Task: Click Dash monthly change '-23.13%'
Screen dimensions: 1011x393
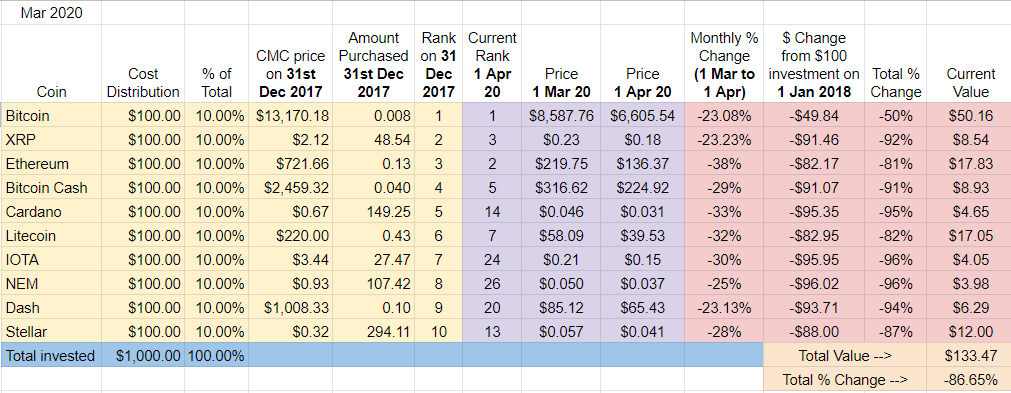Action: [x=723, y=308]
